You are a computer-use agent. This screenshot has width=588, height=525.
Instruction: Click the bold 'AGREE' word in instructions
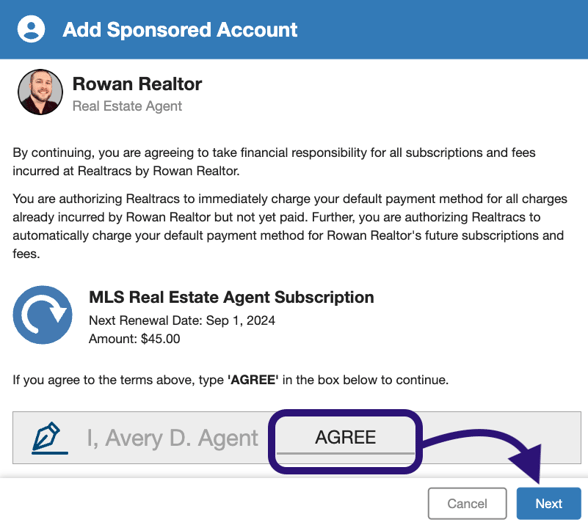pos(253,380)
